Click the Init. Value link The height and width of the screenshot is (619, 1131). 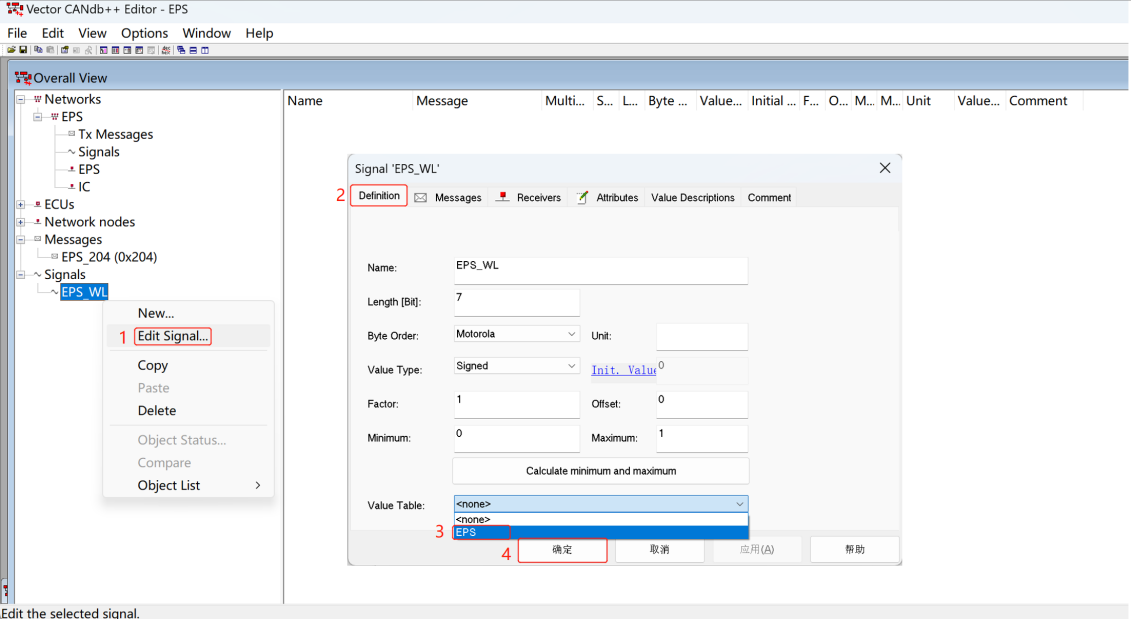[x=622, y=370]
